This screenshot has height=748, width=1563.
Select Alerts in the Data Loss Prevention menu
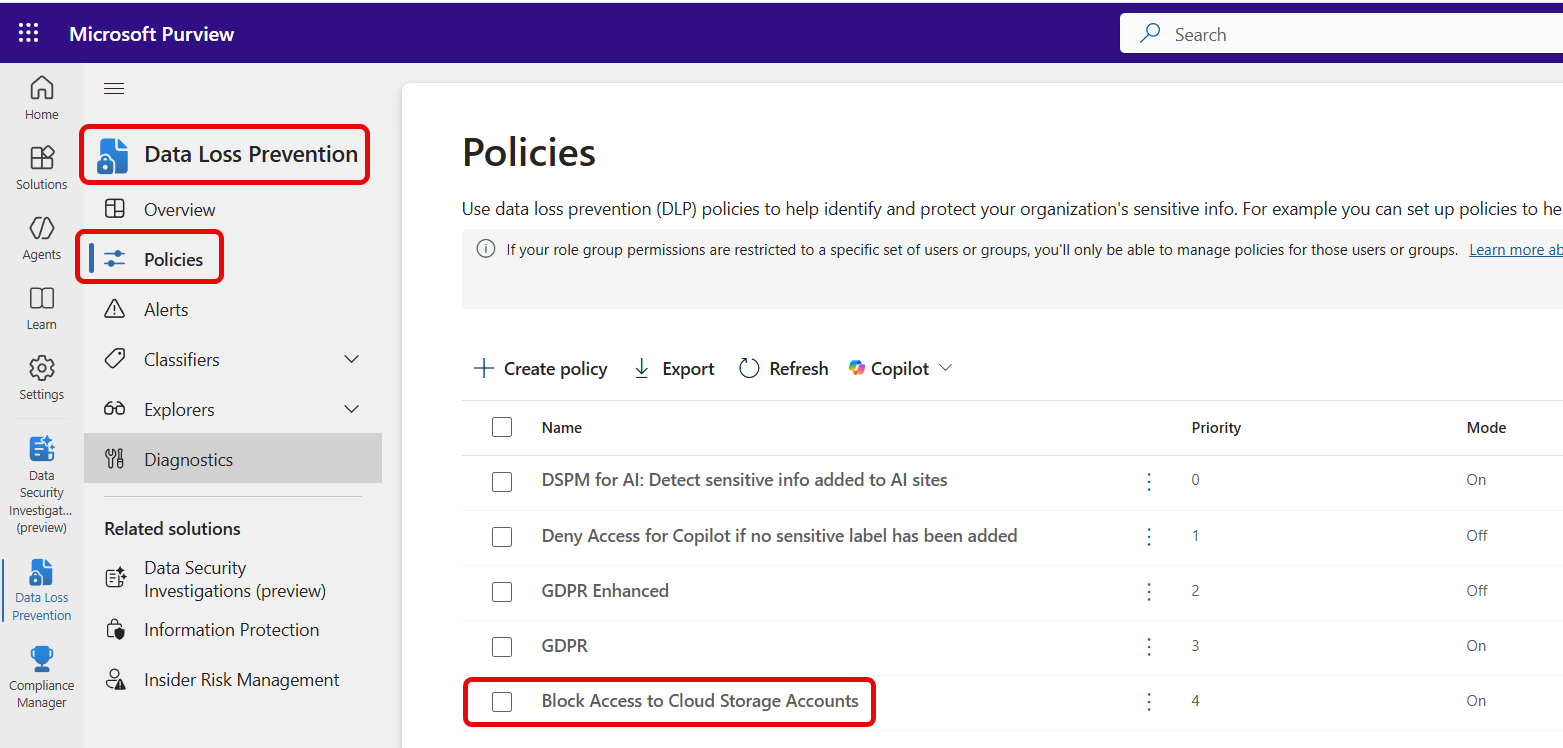pyautogui.click(x=167, y=309)
